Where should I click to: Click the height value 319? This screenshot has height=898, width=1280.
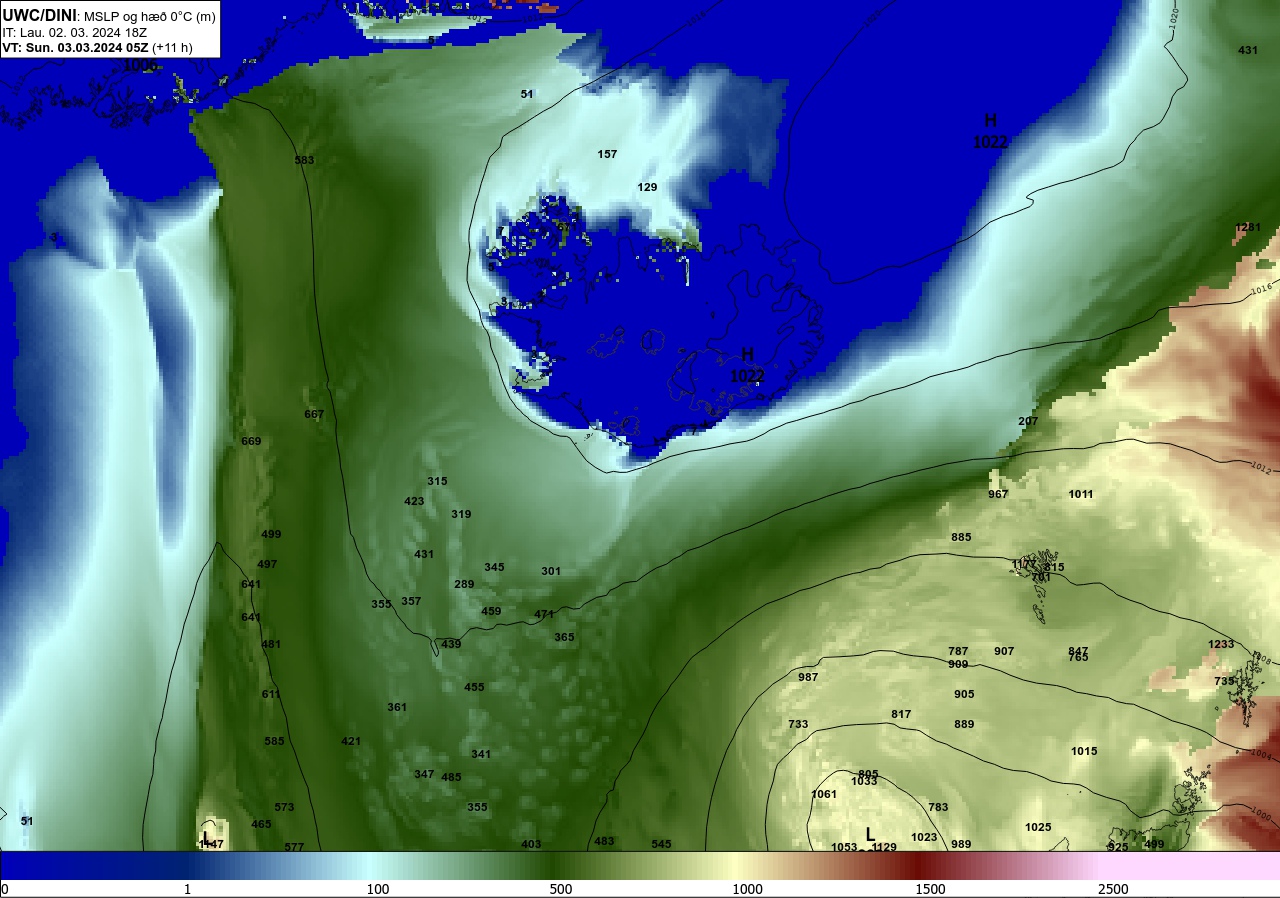[461, 514]
